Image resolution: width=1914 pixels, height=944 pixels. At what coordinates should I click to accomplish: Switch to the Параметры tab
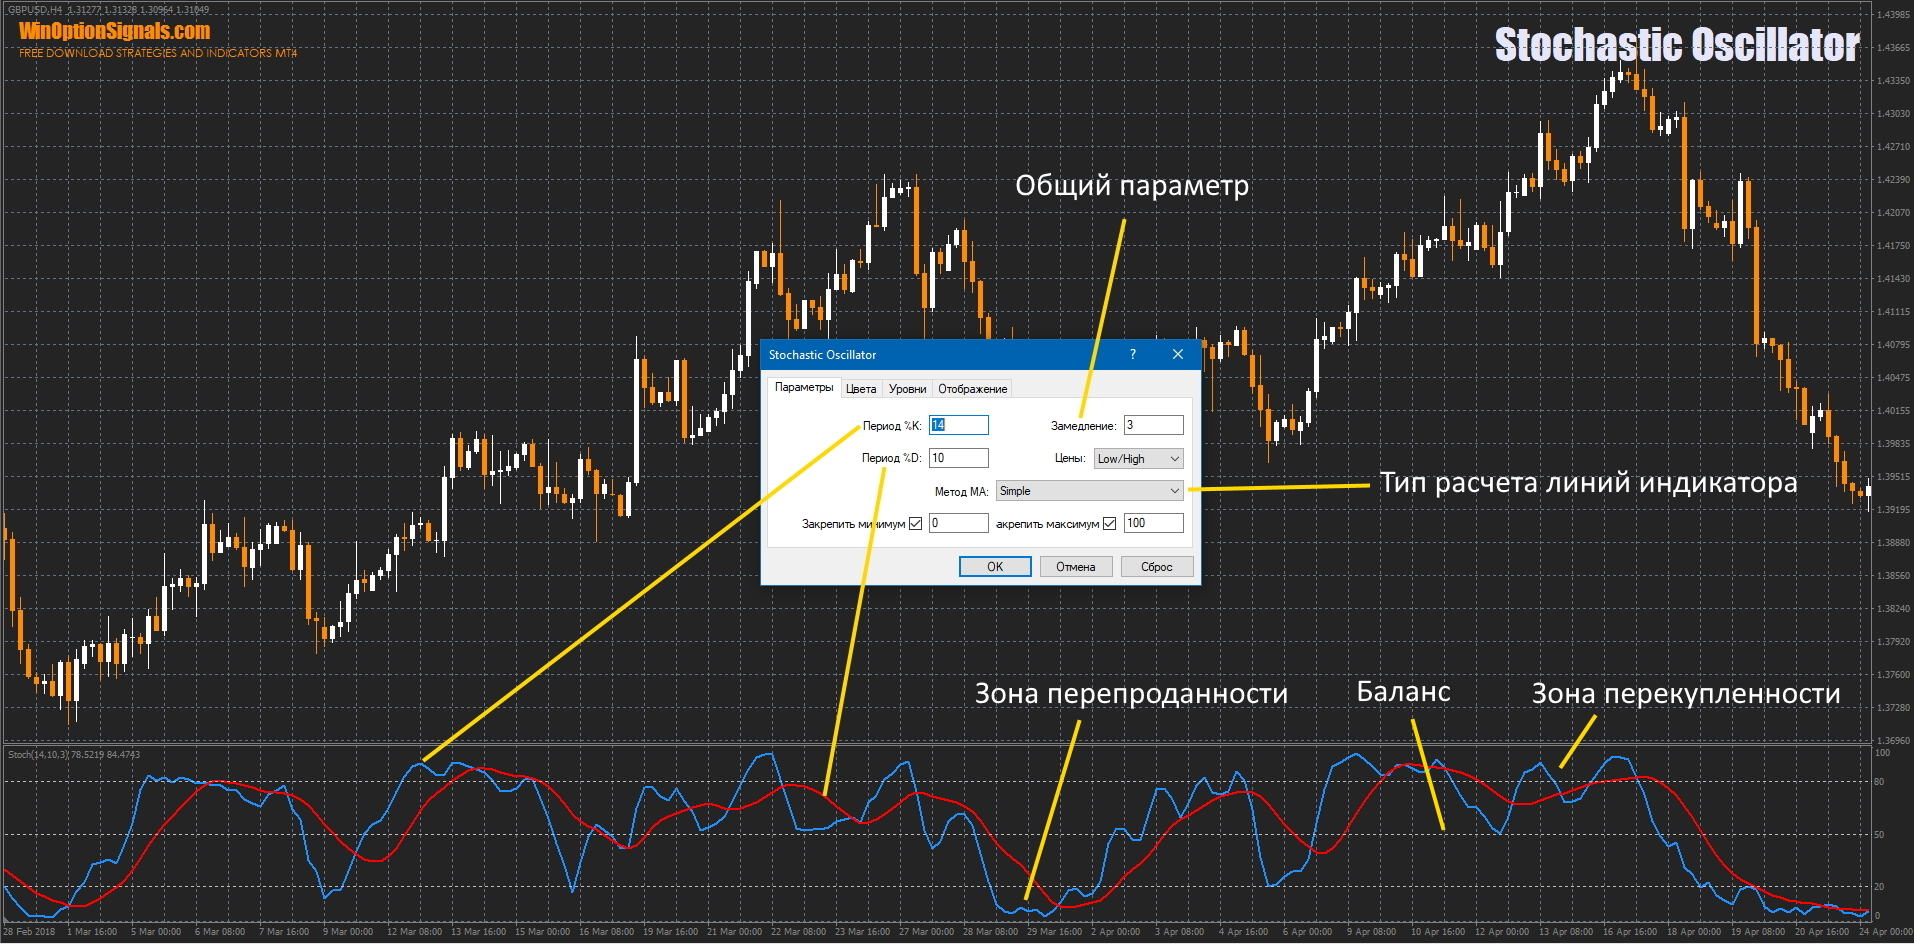[803, 388]
